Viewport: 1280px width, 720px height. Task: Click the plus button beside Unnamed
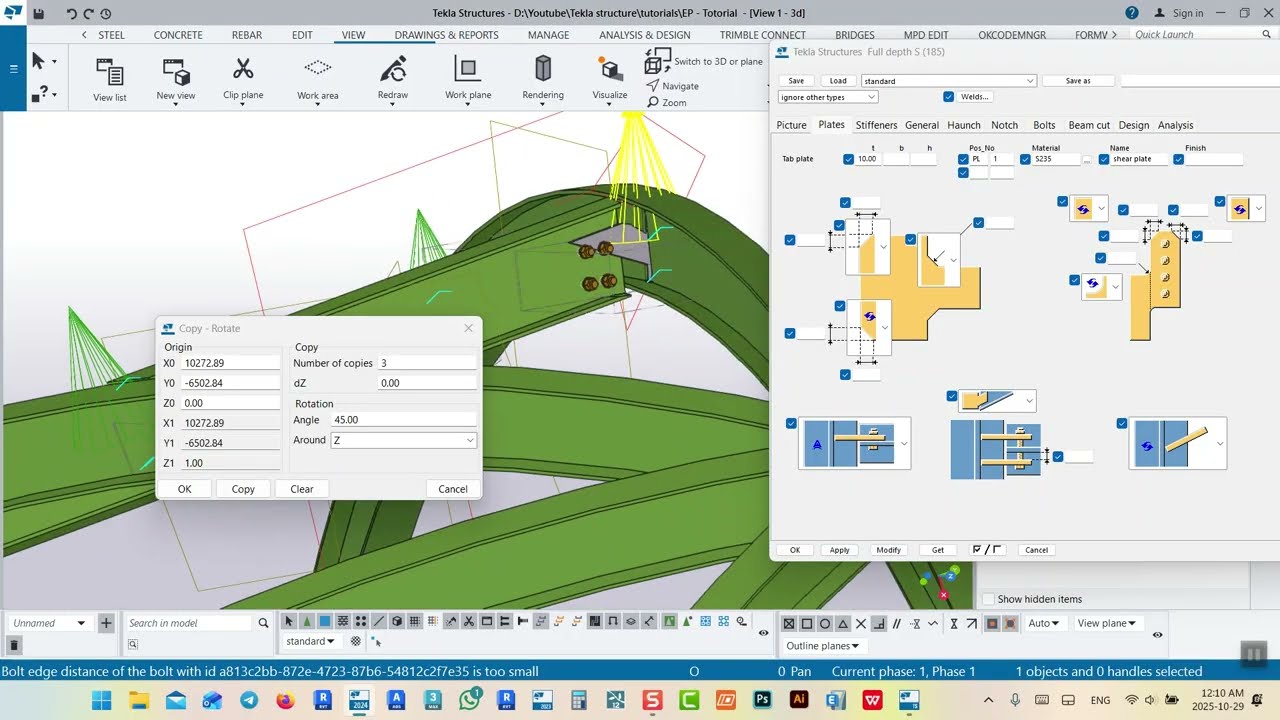coord(106,623)
